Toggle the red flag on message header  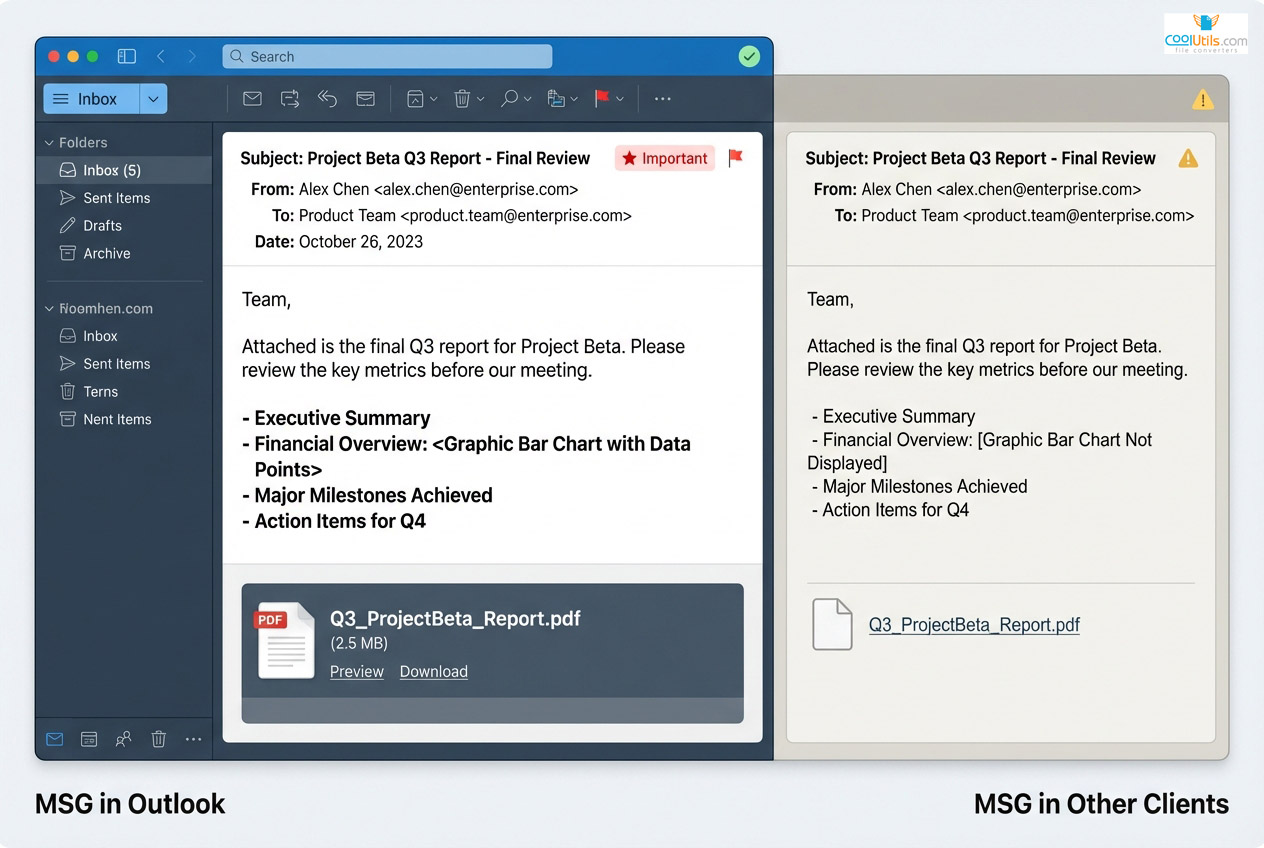click(735, 158)
